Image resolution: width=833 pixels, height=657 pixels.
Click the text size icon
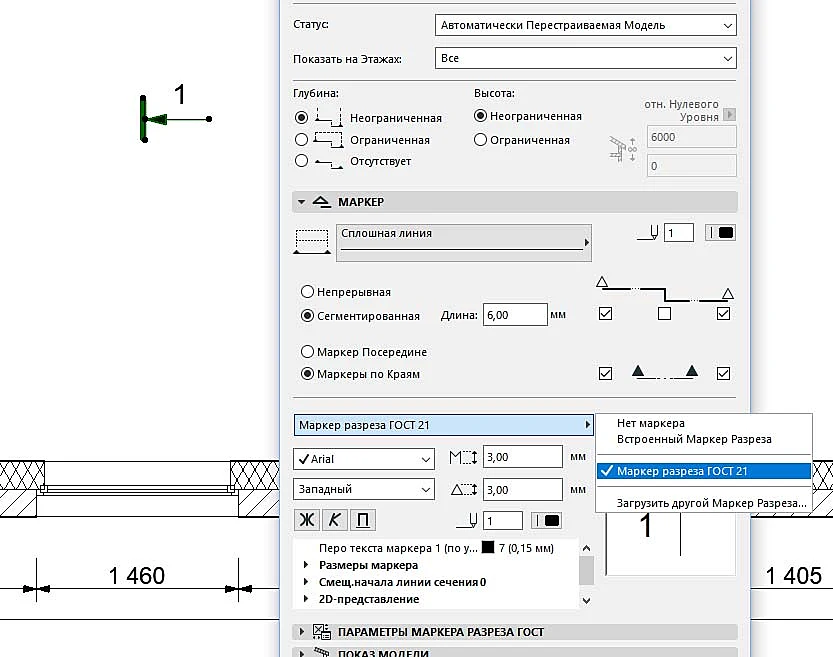click(463, 457)
